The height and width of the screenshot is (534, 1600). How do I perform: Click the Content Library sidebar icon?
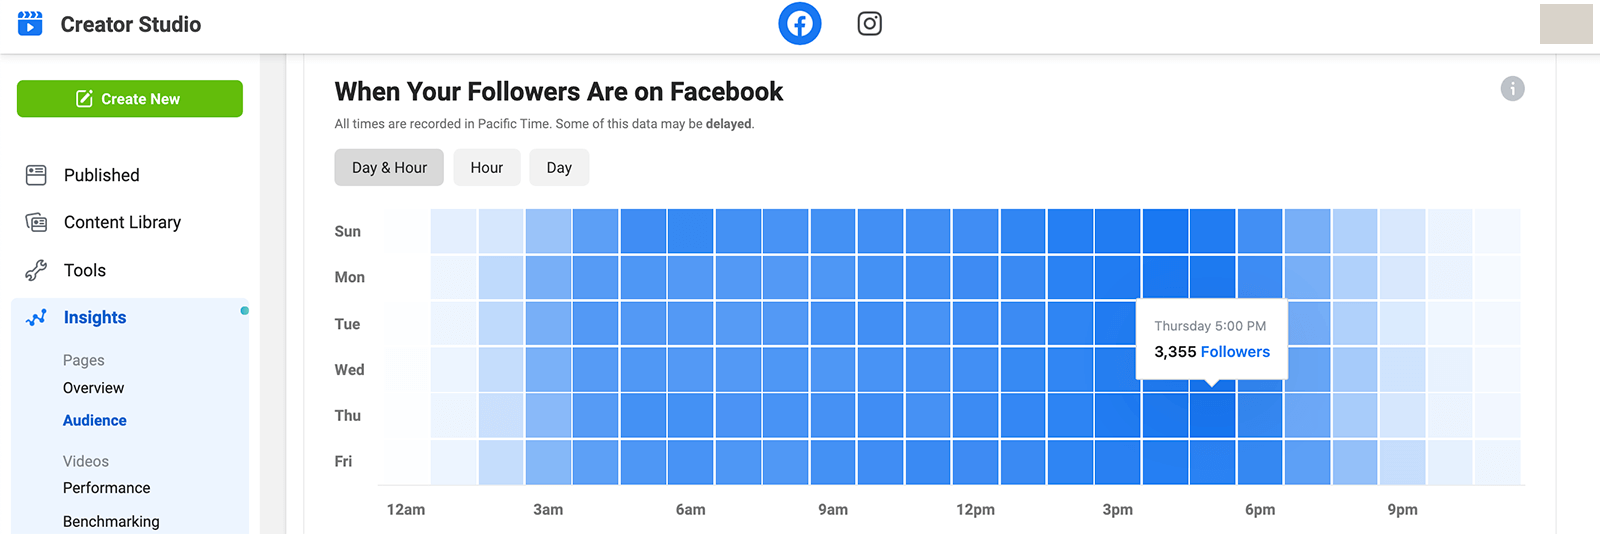coord(36,222)
